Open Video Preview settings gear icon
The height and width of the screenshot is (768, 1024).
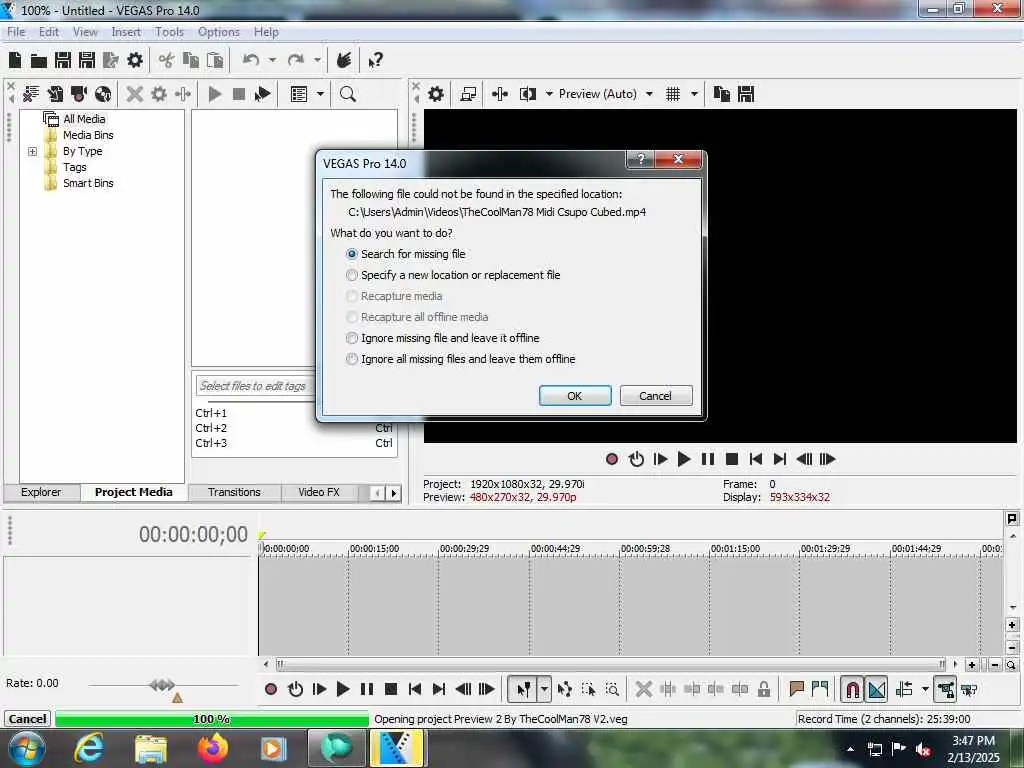[x=436, y=94]
